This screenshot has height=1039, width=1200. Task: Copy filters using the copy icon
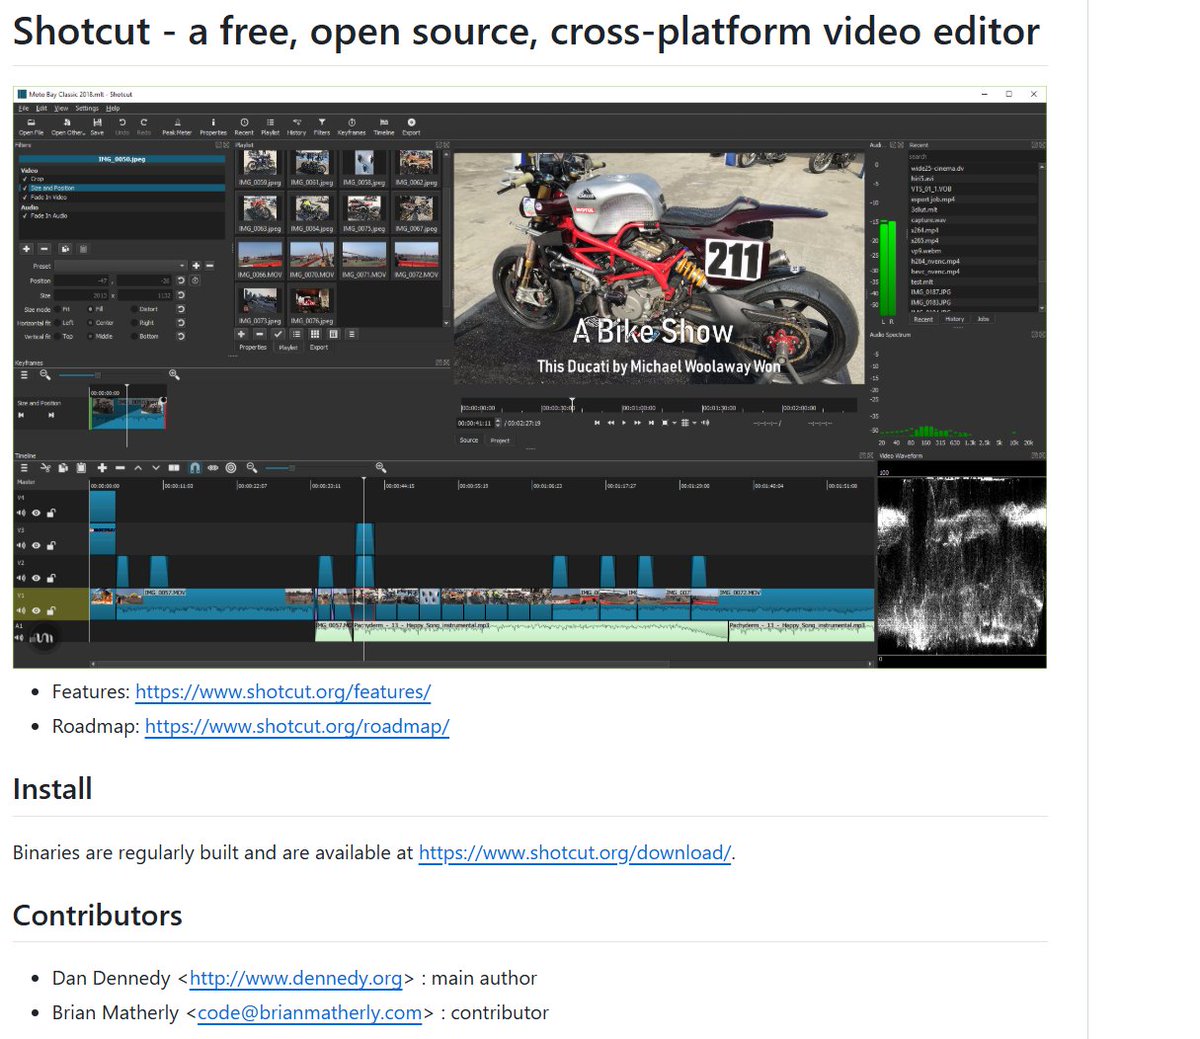point(65,249)
